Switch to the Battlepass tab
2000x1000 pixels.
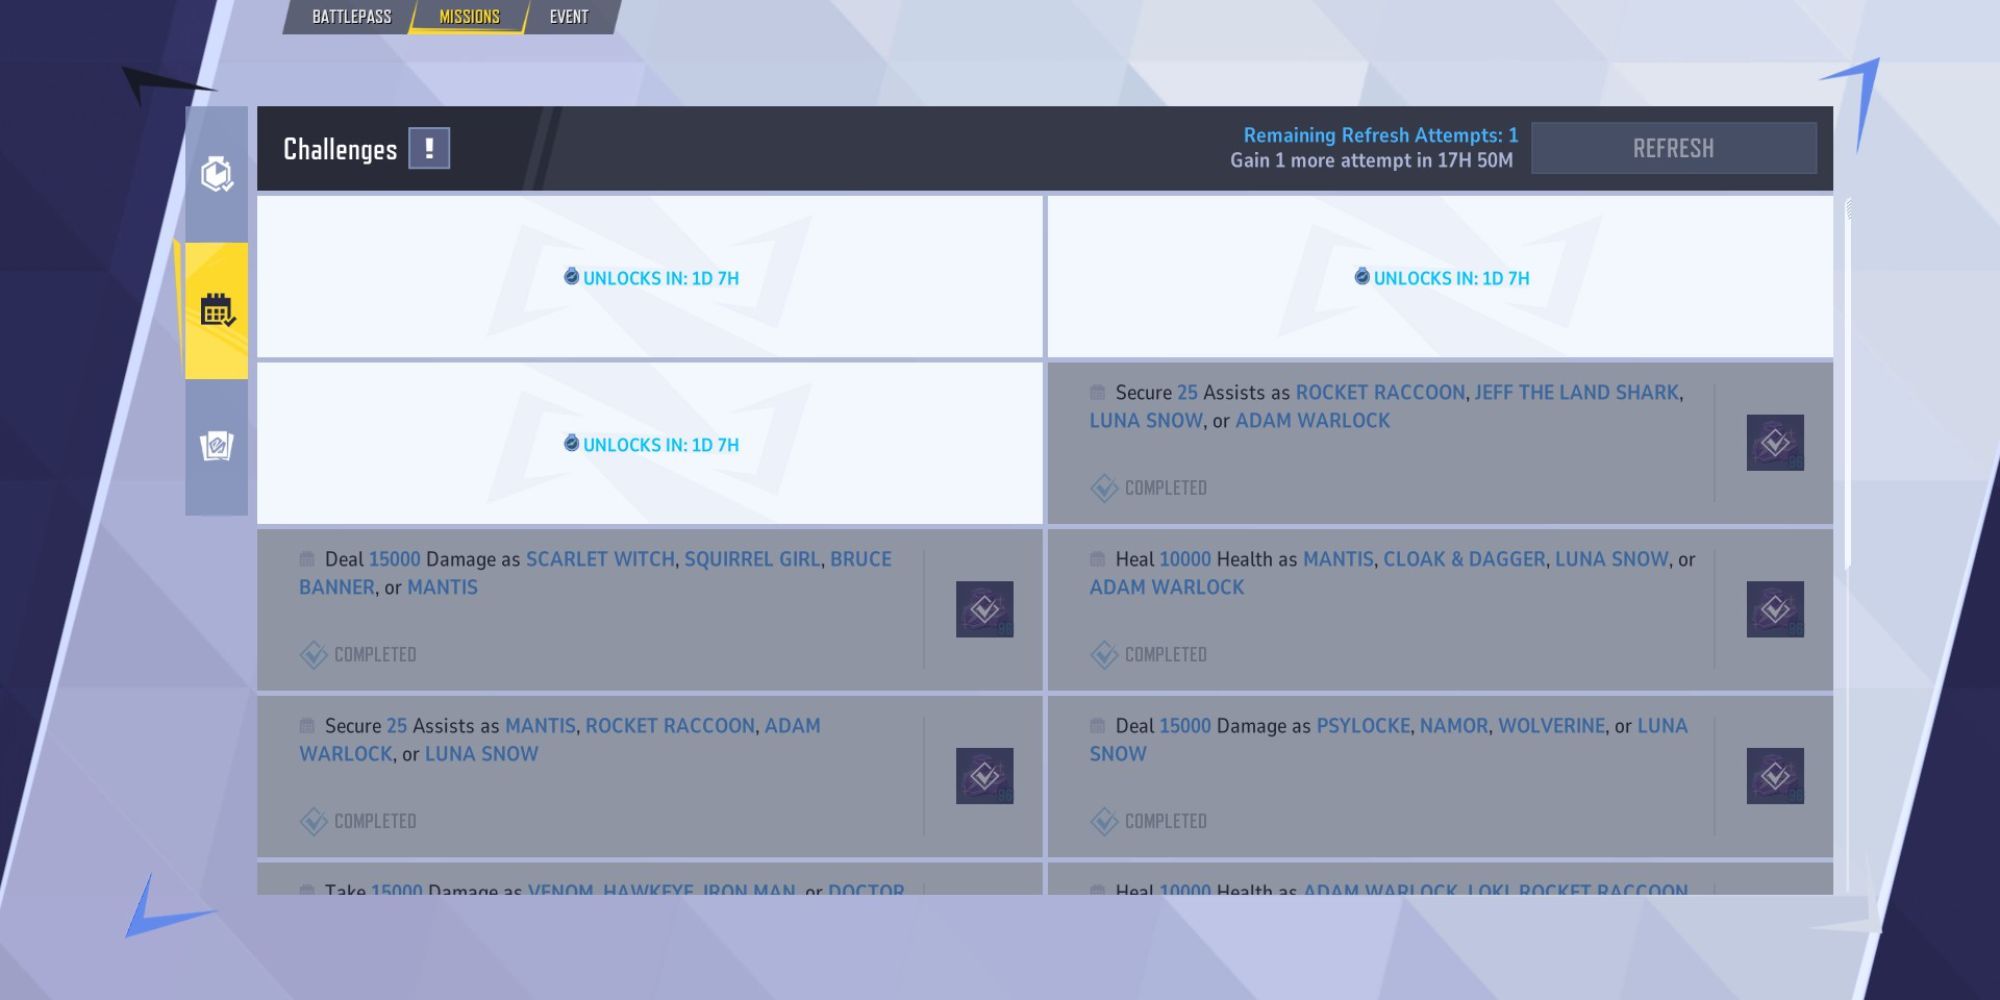tap(351, 17)
